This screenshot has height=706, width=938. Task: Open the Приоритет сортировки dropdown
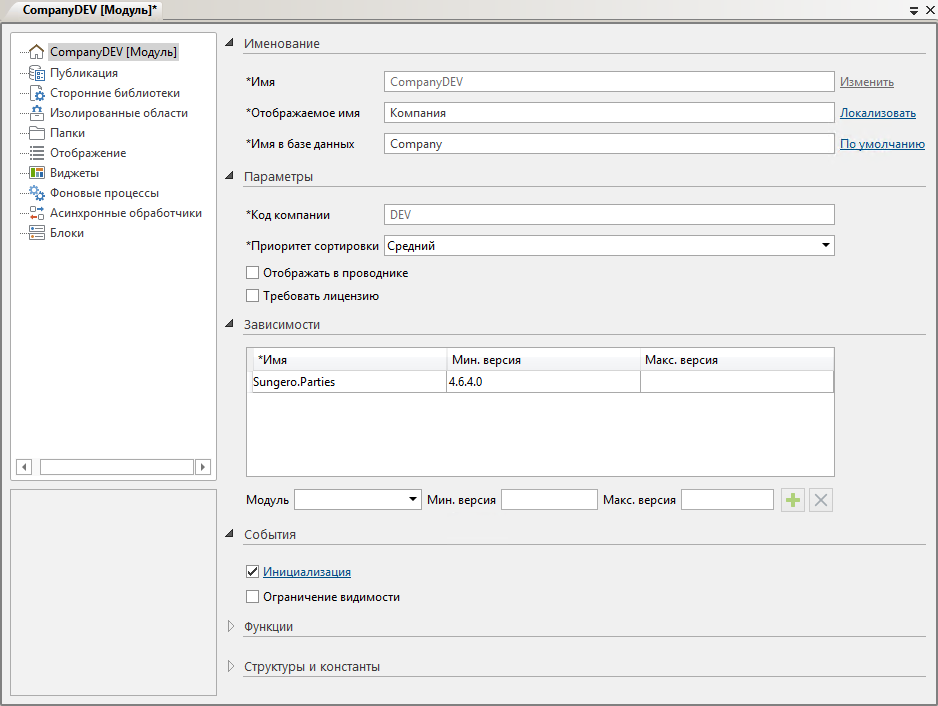click(x=825, y=245)
